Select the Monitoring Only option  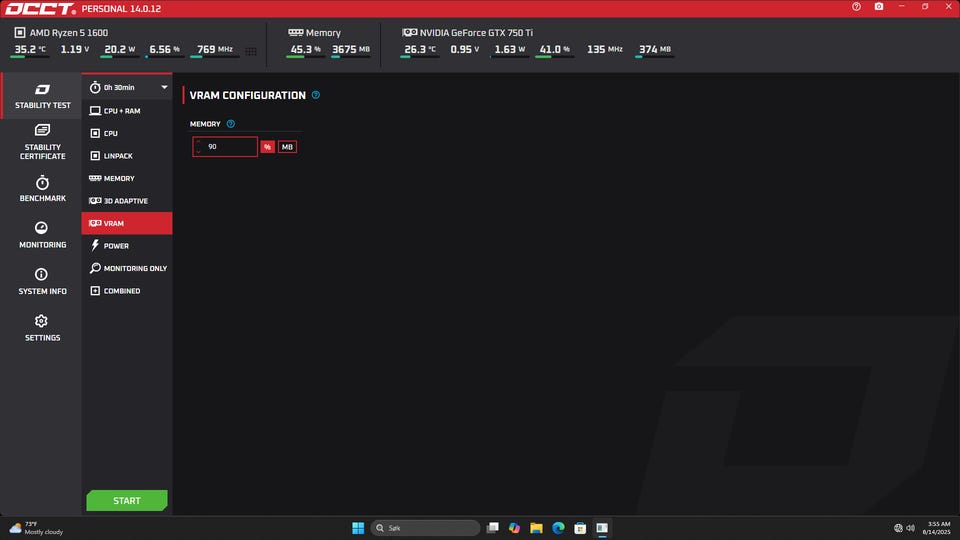(x=127, y=268)
